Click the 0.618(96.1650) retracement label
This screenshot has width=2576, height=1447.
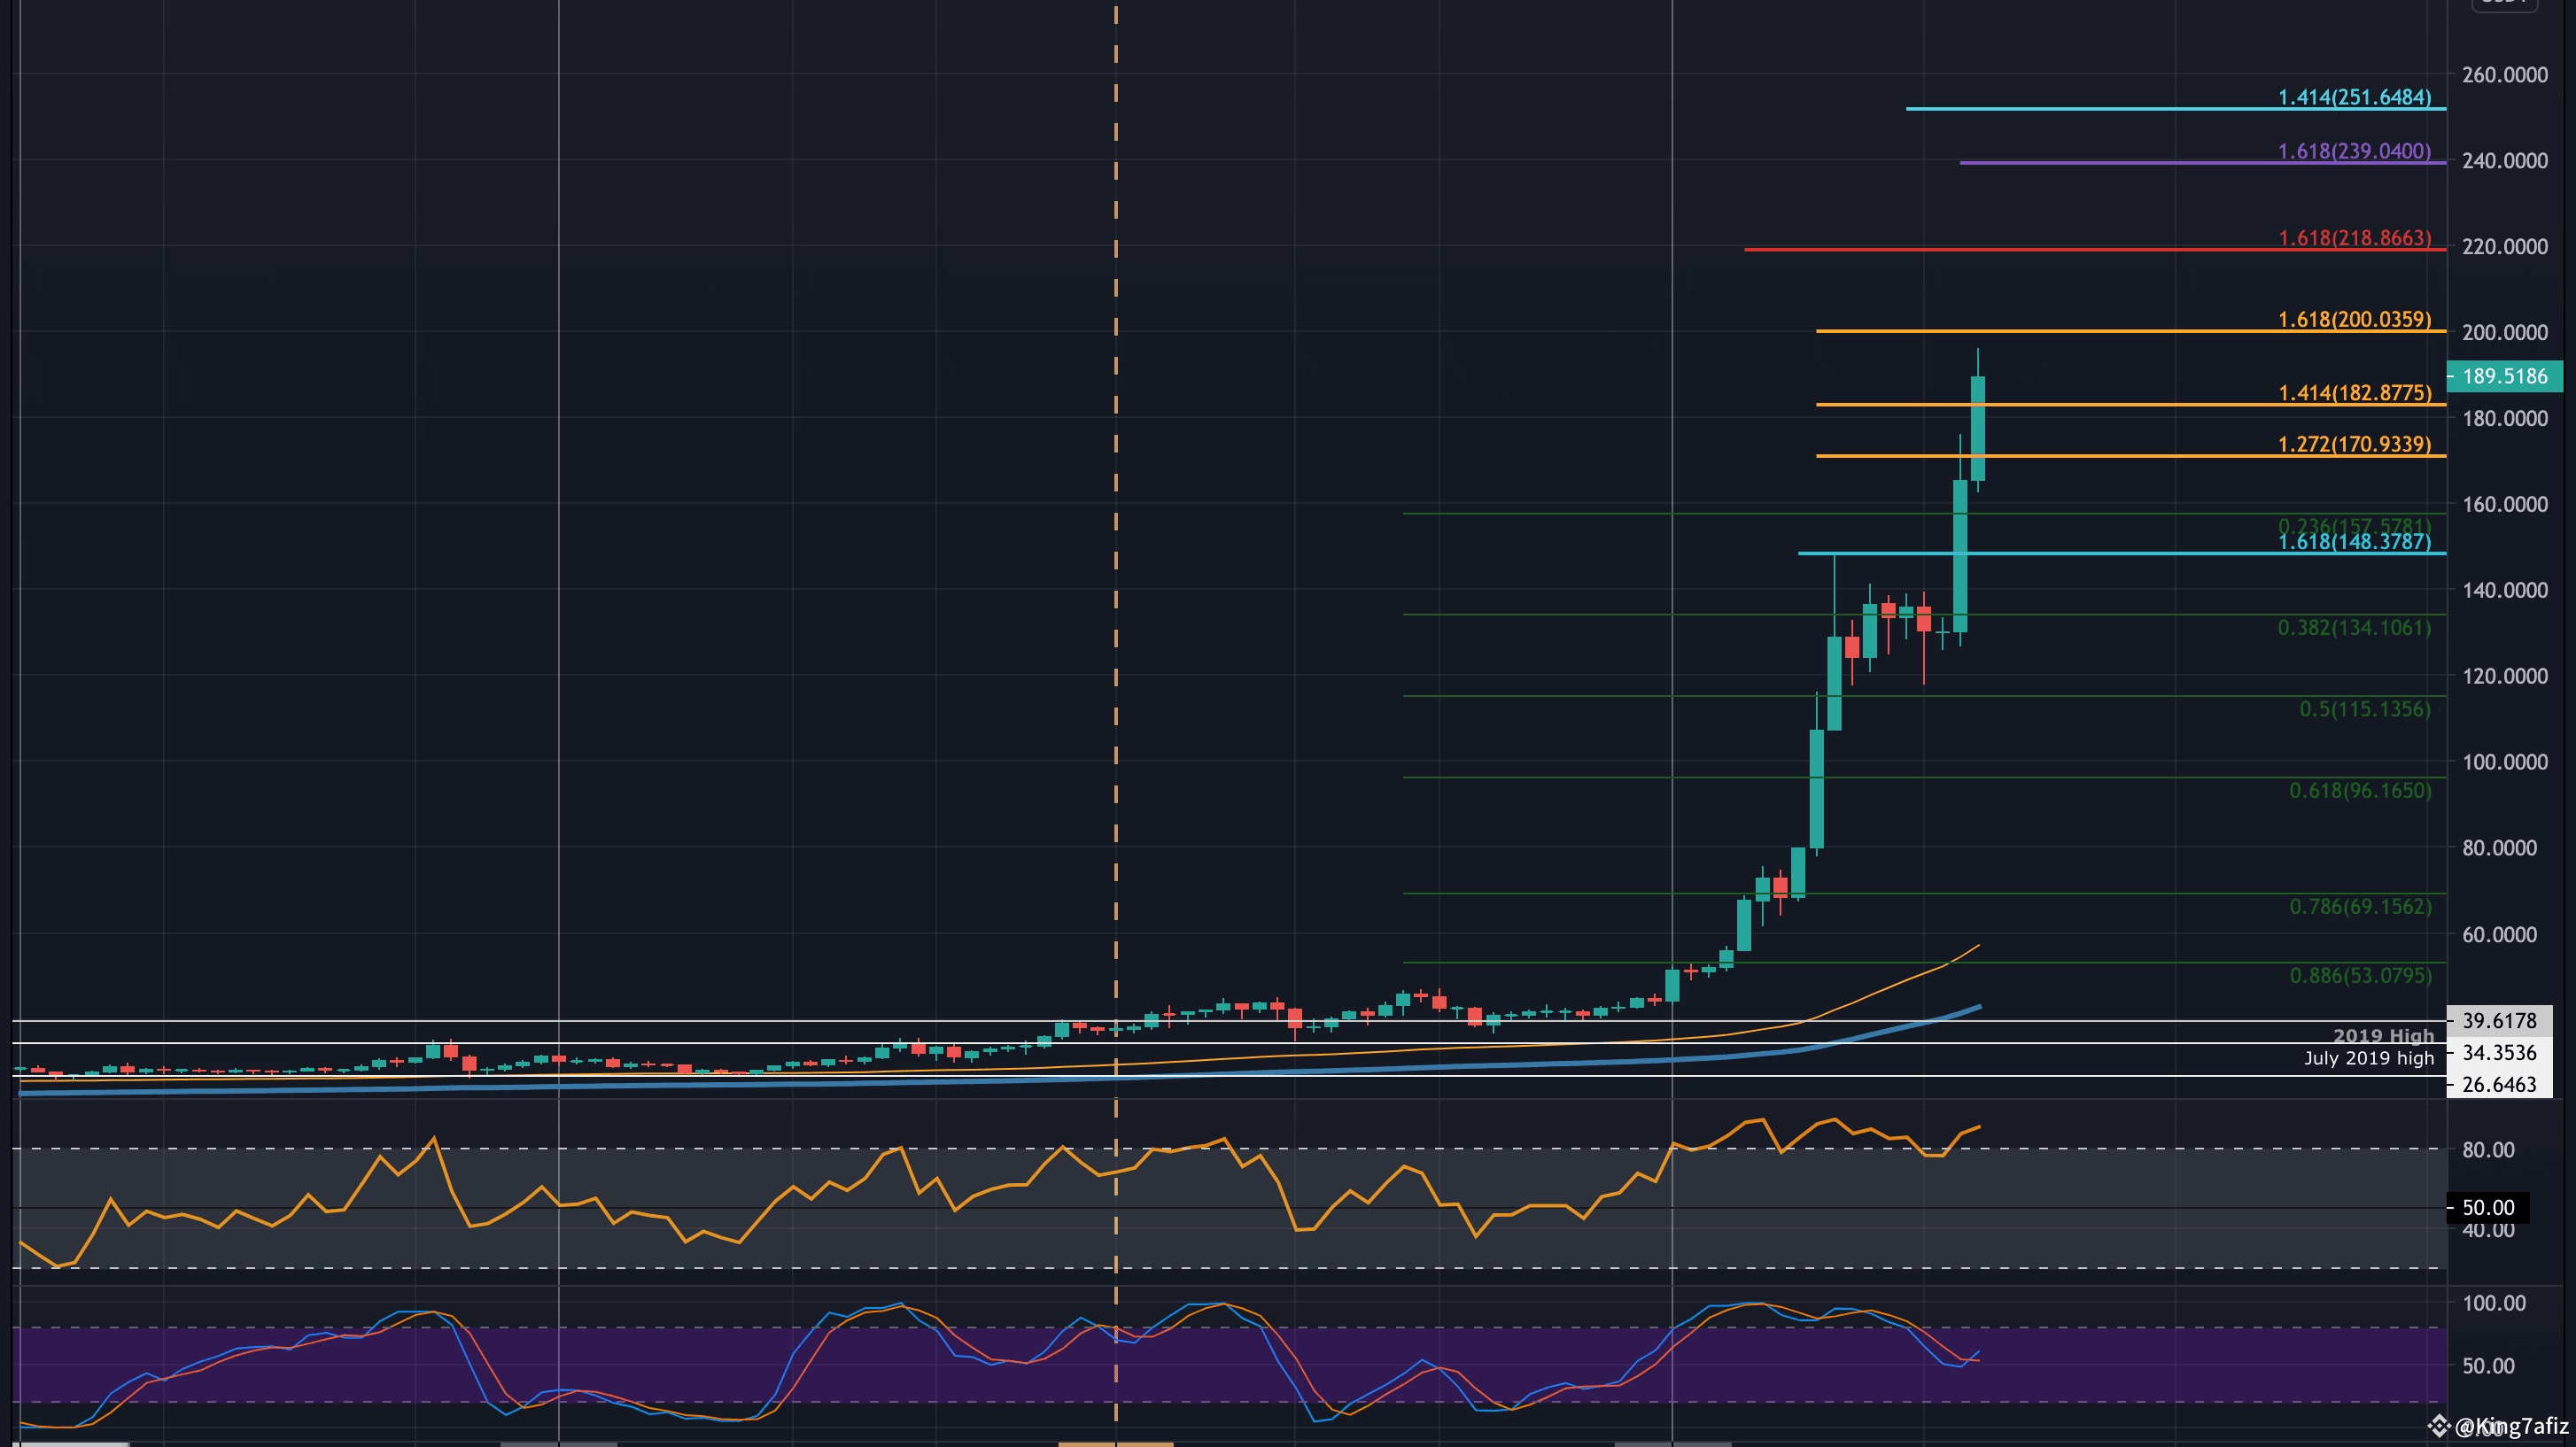pyautogui.click(x=2359, y=791)
